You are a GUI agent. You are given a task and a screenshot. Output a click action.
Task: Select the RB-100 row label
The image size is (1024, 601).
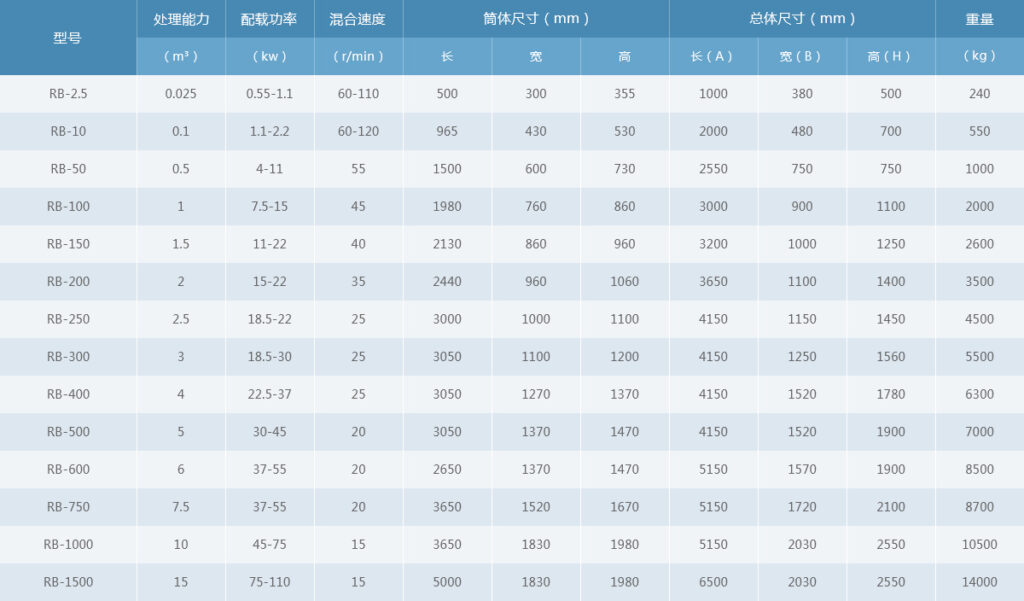tap(67, 206)
